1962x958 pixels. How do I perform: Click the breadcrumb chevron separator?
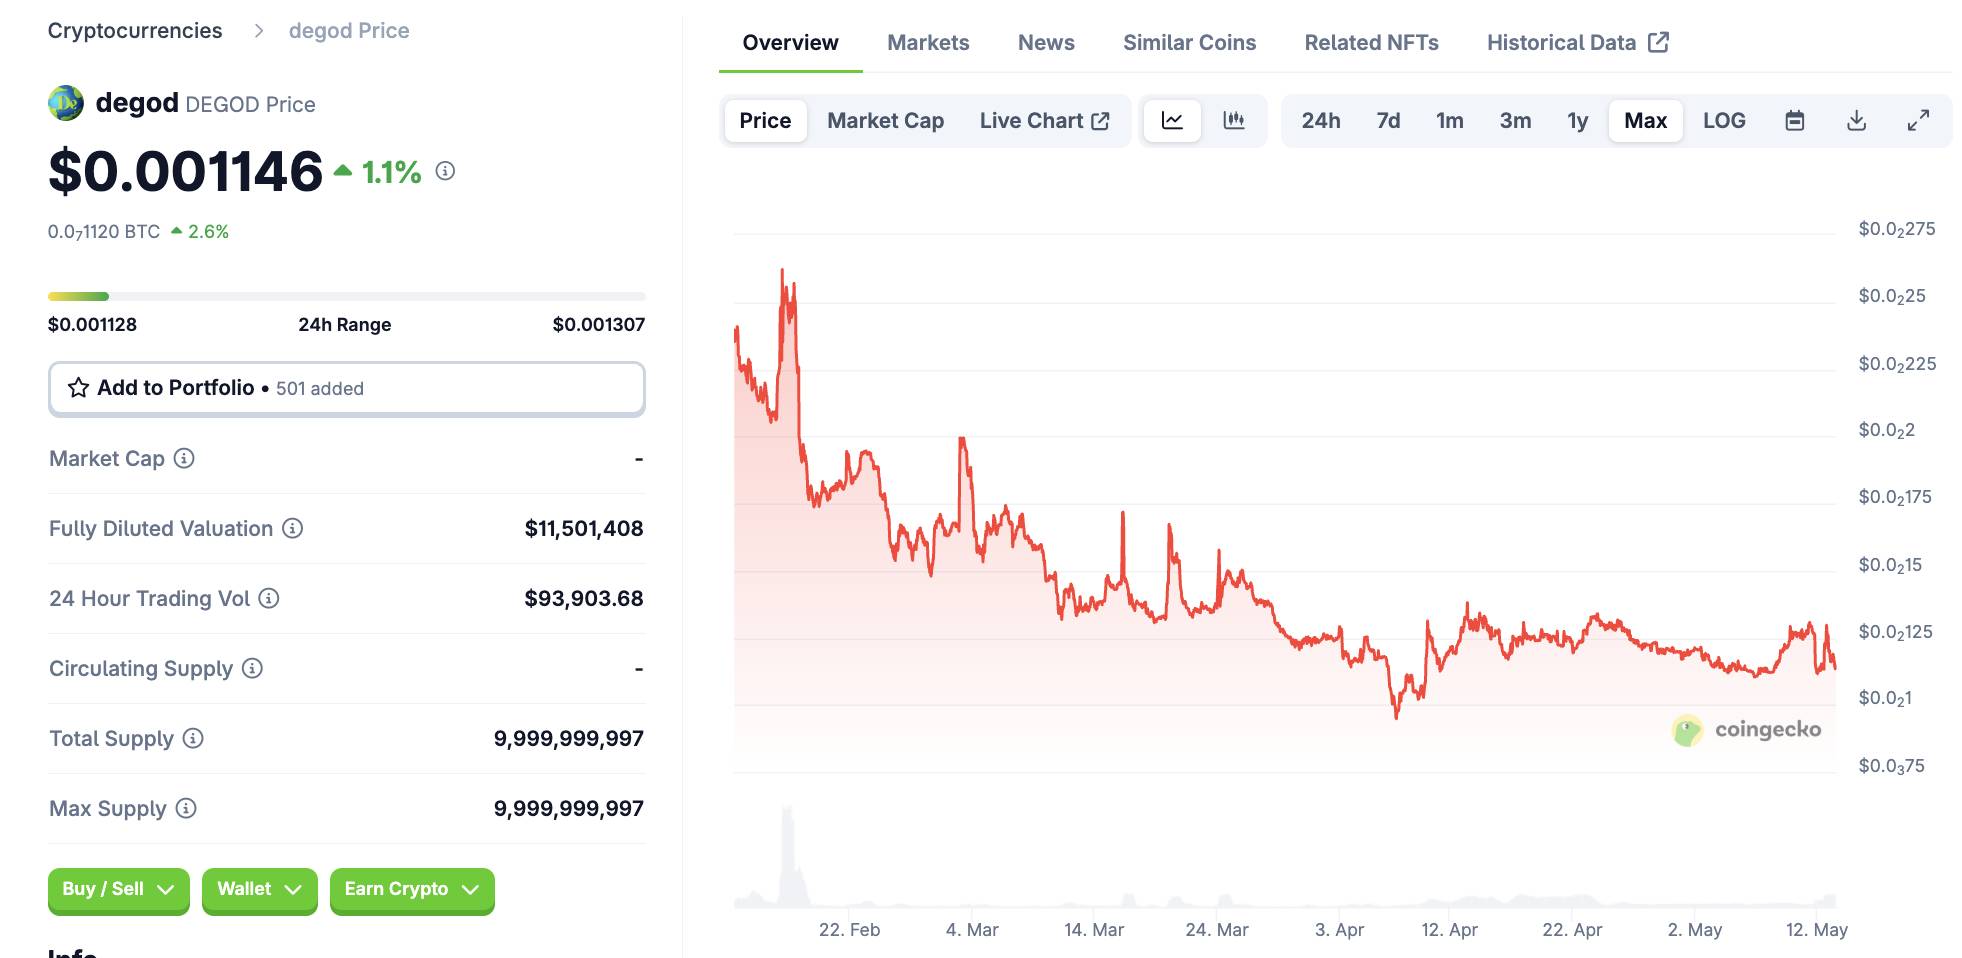(x=259, y=31)
